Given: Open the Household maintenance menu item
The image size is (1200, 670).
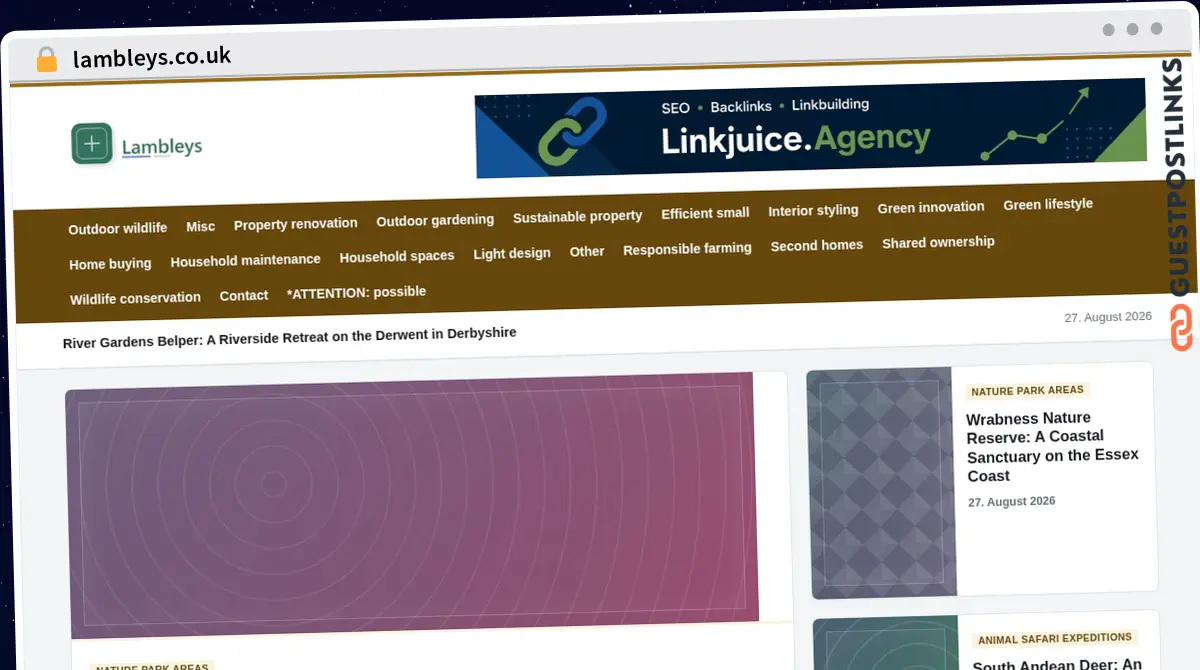Looking at the screenshot, I should click(246, 260).
